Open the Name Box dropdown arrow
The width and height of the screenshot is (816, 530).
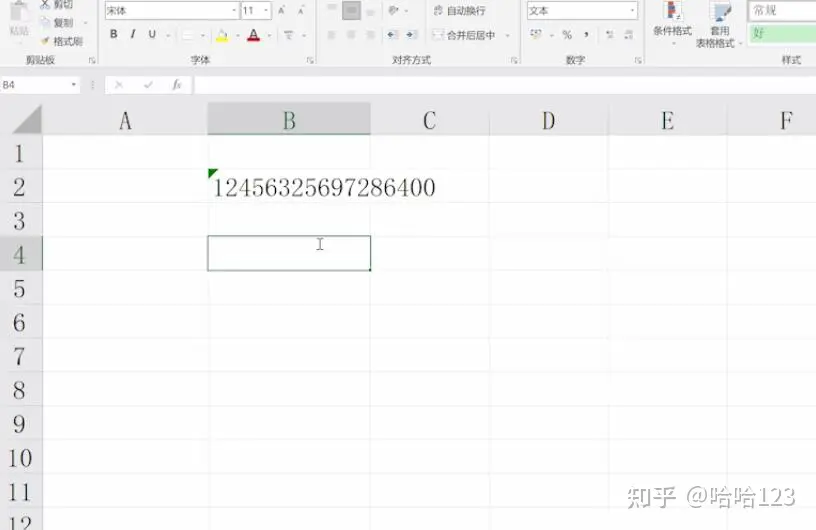[x=73, y=85]
